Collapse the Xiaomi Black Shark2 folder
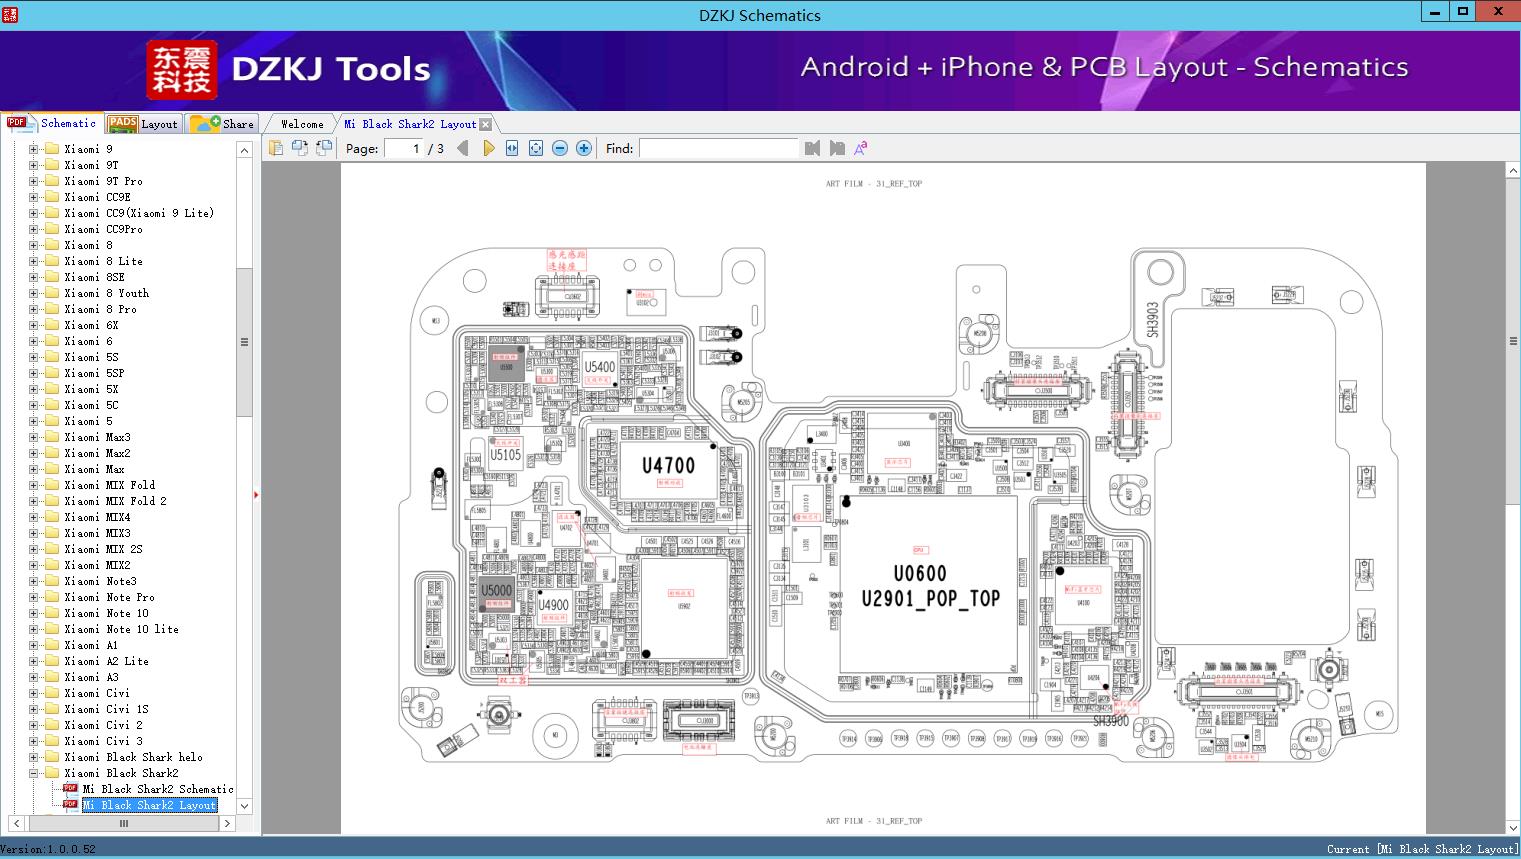Viewport: 1521px width, 859px height. [x=33, y=773]
